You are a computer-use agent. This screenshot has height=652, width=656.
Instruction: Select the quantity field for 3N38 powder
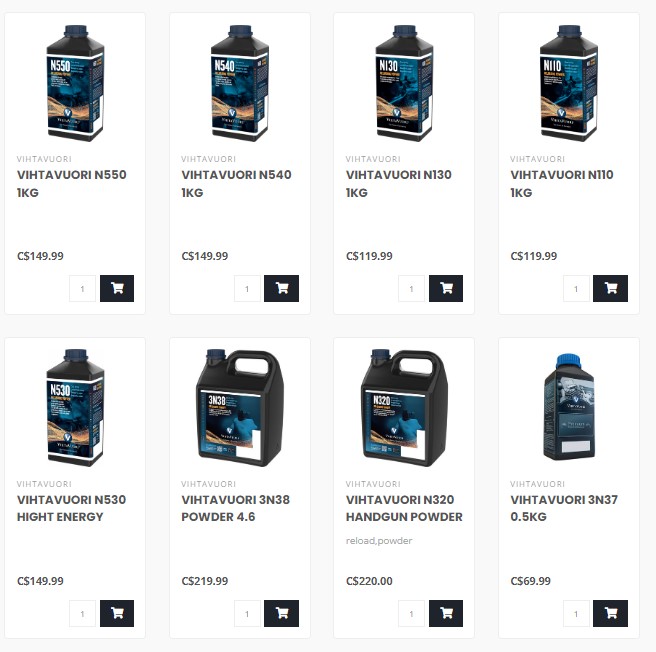tap(247, 613)
